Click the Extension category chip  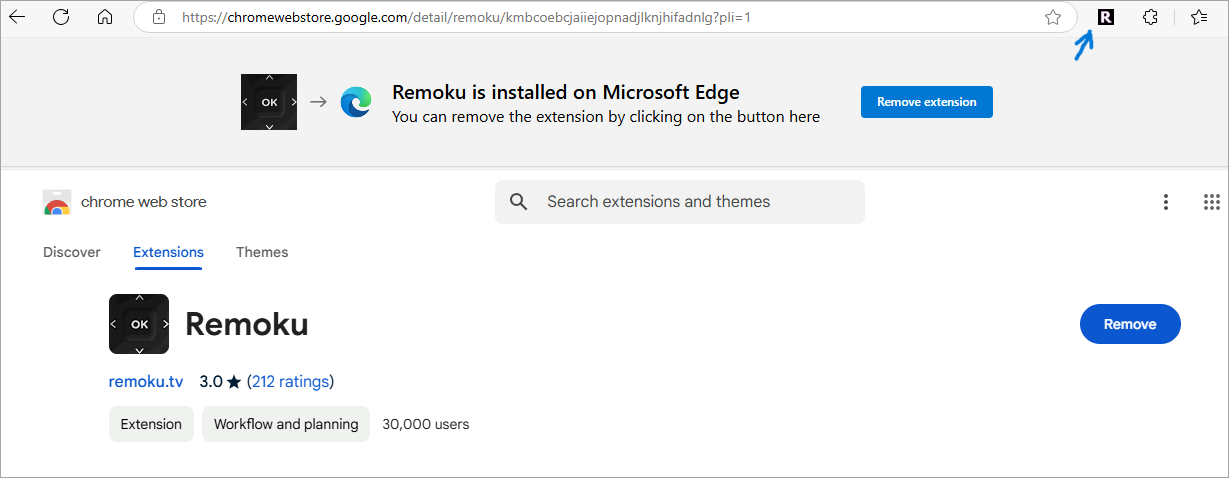point(151,424)
